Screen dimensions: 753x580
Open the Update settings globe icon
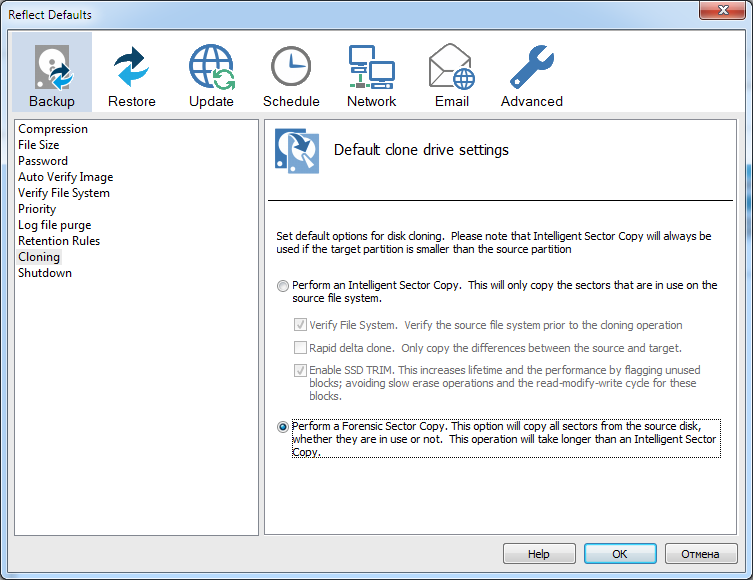[211, 68]
